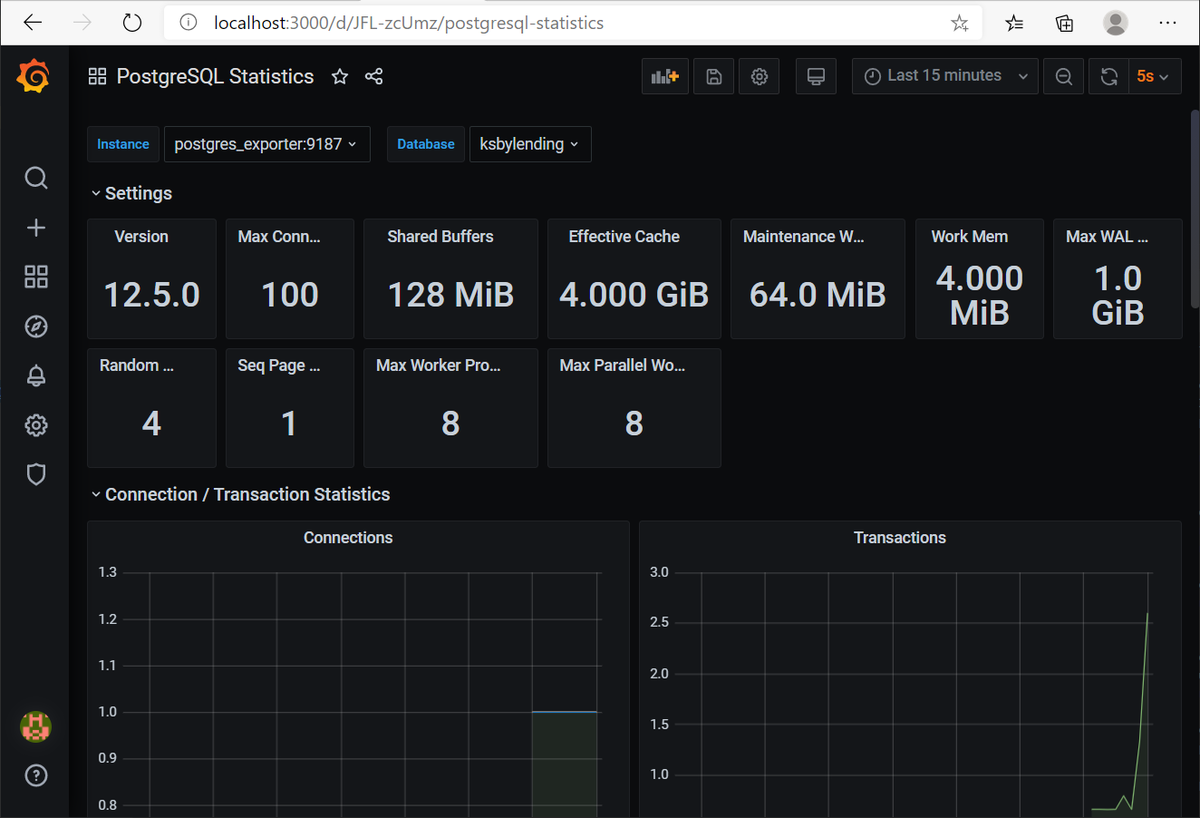Star the PostgreSQL Statistics dashboard
Viewport: 1200px width, 818px height.
tap(340, 77)
